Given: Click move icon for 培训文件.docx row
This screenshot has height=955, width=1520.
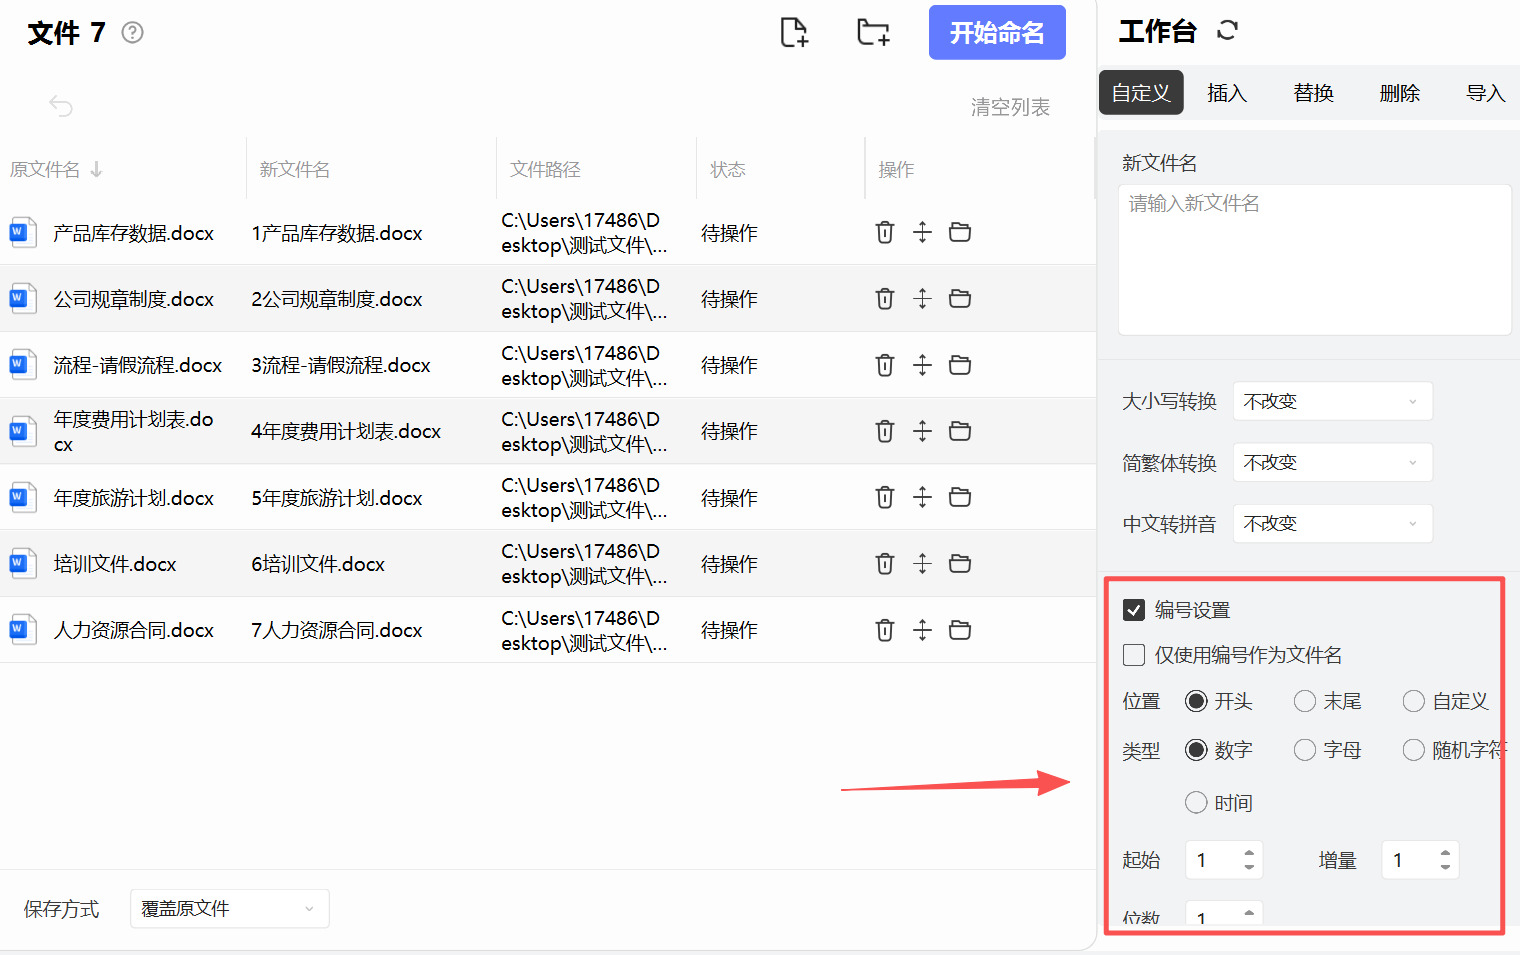Looking at the screenshot, I should pos(922,564).
